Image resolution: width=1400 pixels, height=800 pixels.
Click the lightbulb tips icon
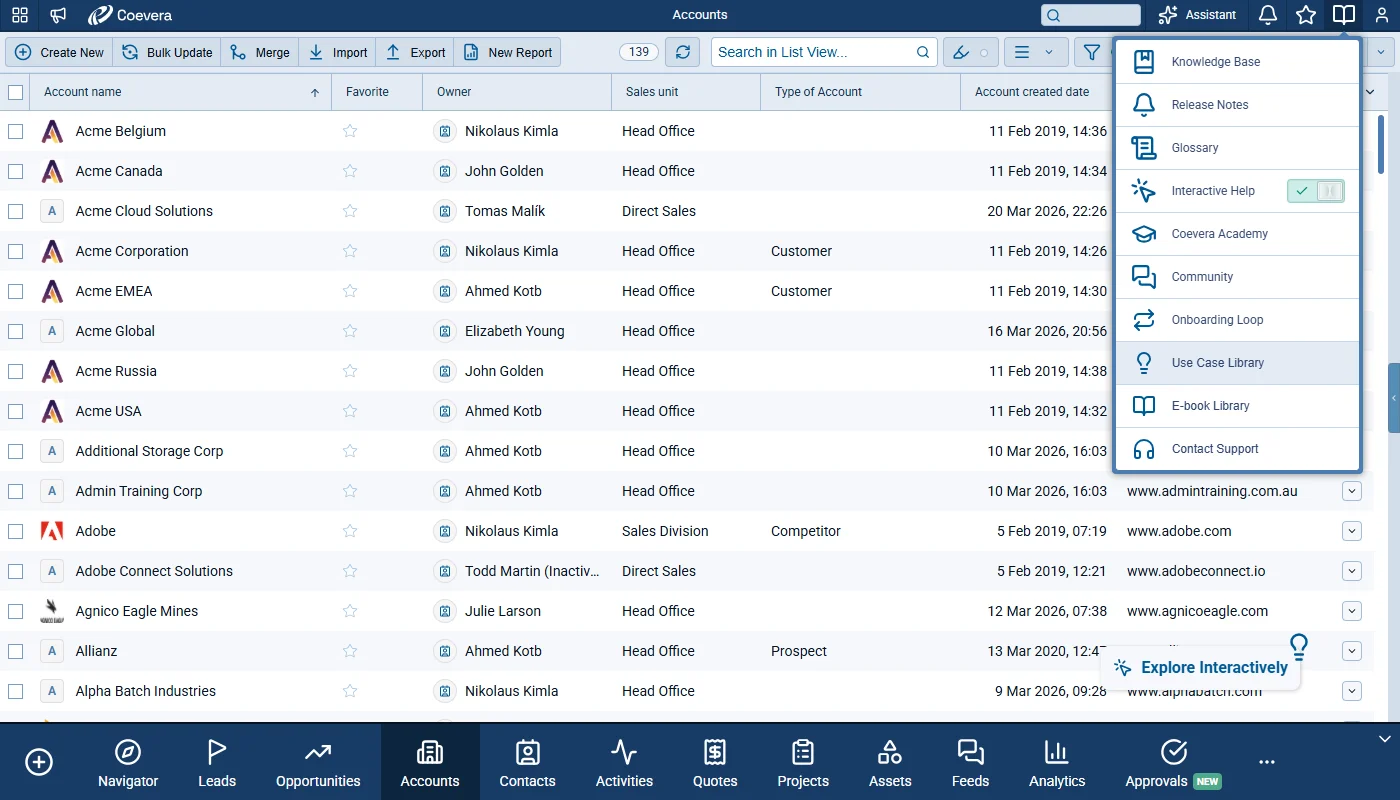tap(1299, 646)
